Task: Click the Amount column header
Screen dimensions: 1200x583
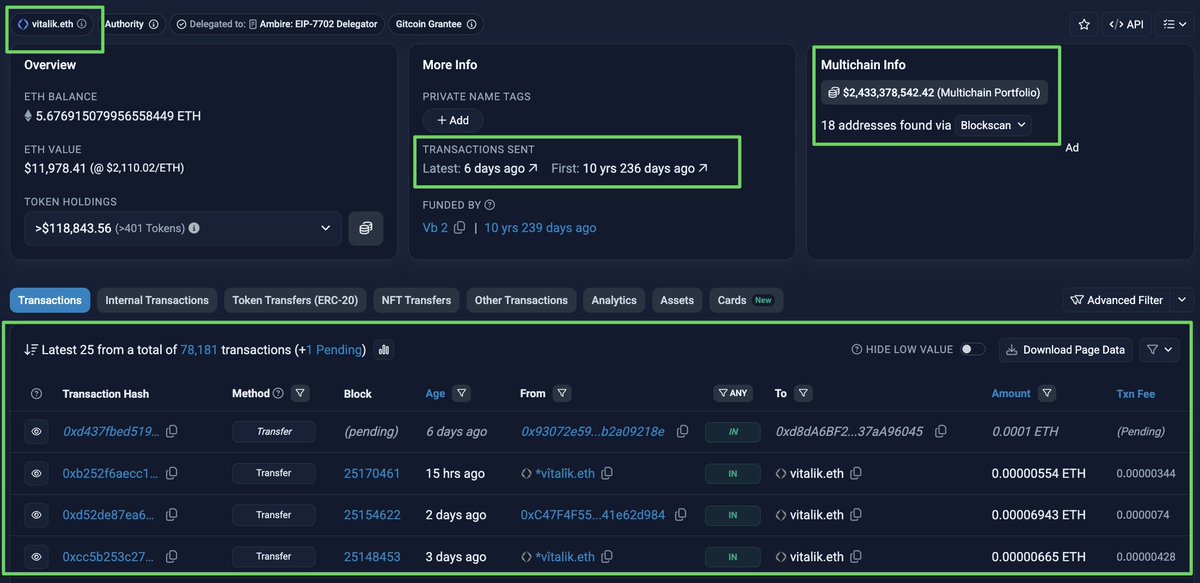Action: [x=1010, y=394]
